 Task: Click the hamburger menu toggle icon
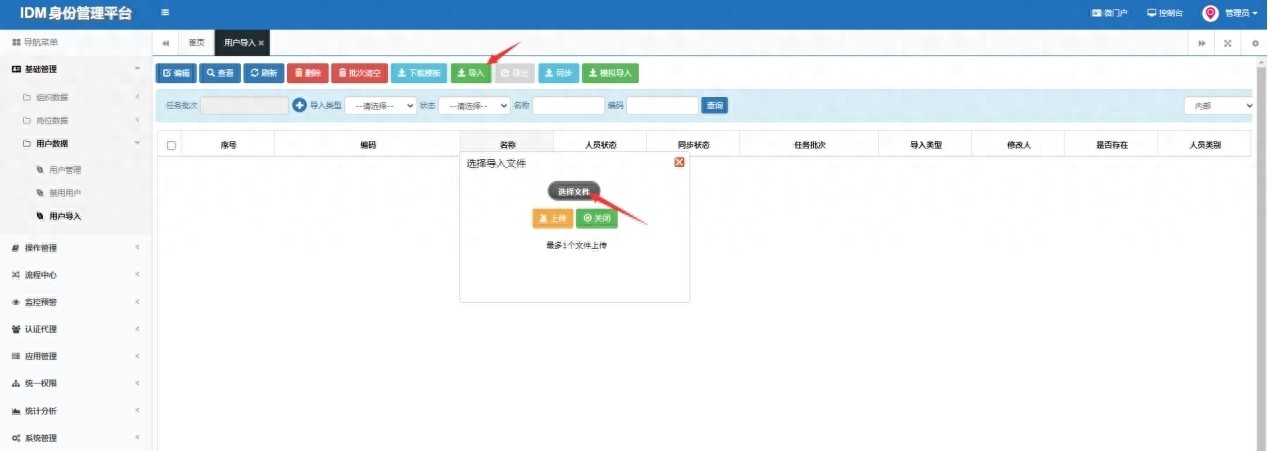coord(165,13)
